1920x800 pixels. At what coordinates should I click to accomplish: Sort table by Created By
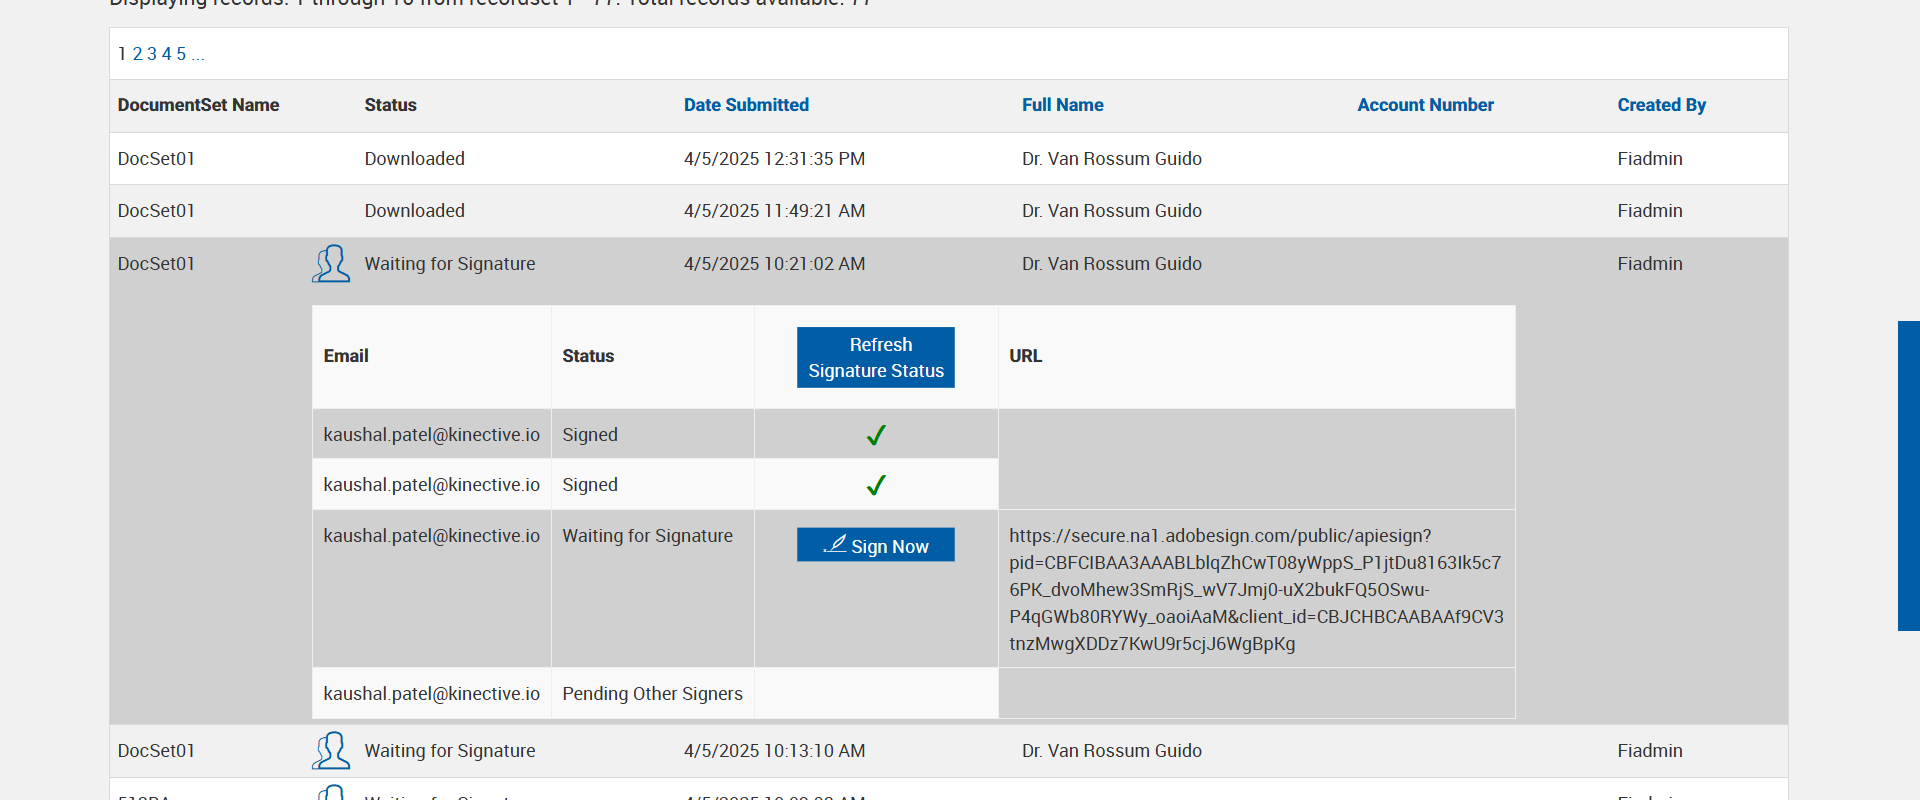[x=1661, y=105]
